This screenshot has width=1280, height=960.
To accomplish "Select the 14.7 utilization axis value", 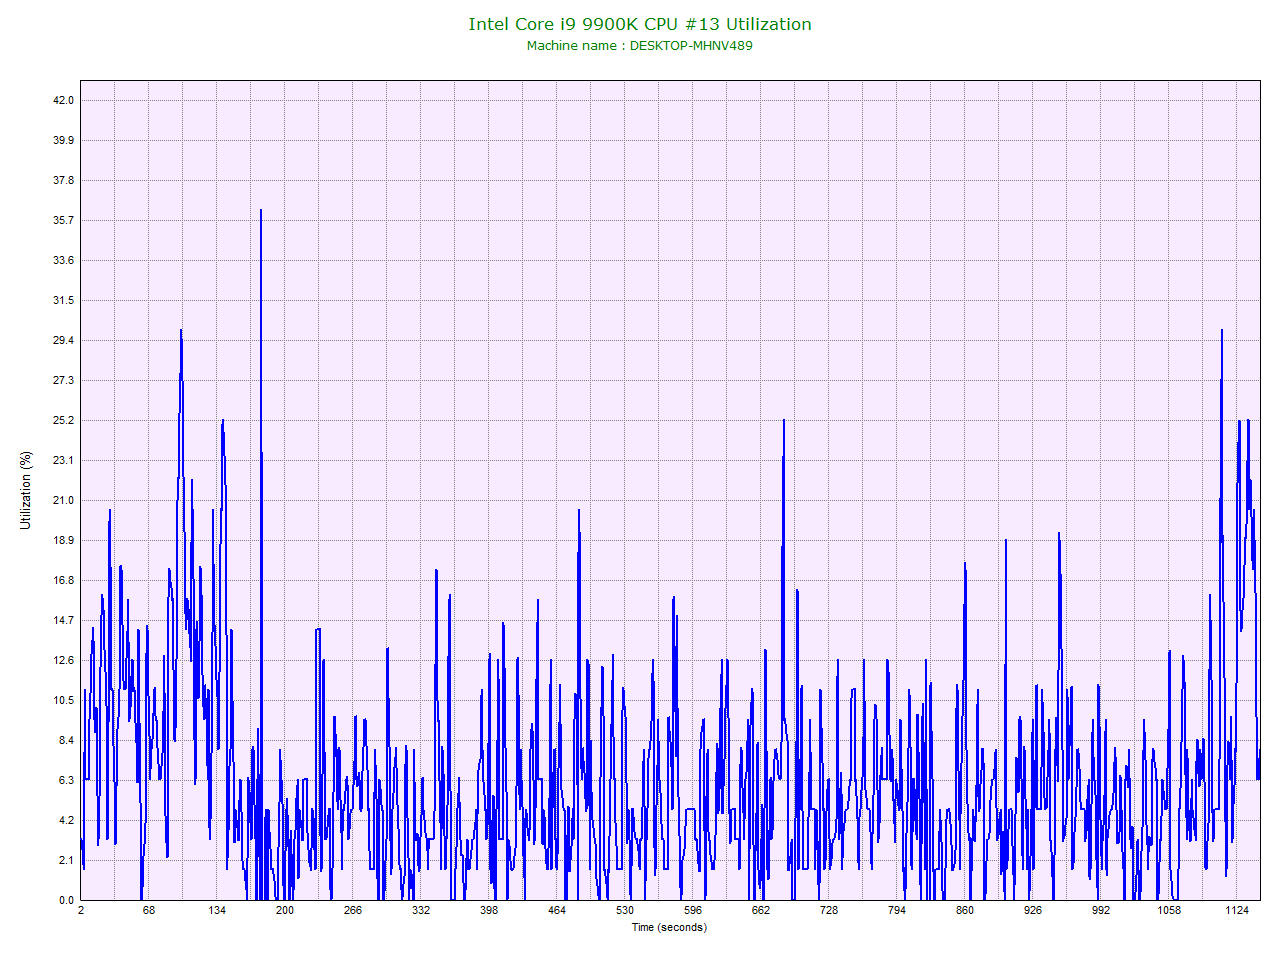I will [64, 620].
